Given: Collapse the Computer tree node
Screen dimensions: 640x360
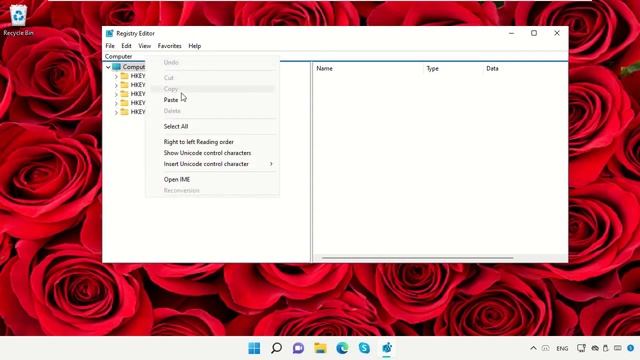Looking at the screenshot, I should pos(108,67).
